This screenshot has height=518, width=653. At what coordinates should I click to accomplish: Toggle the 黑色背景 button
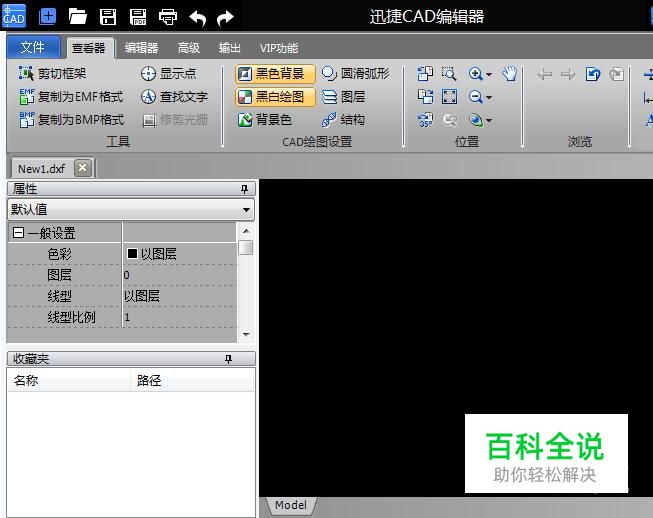click(x=275, y=74)
